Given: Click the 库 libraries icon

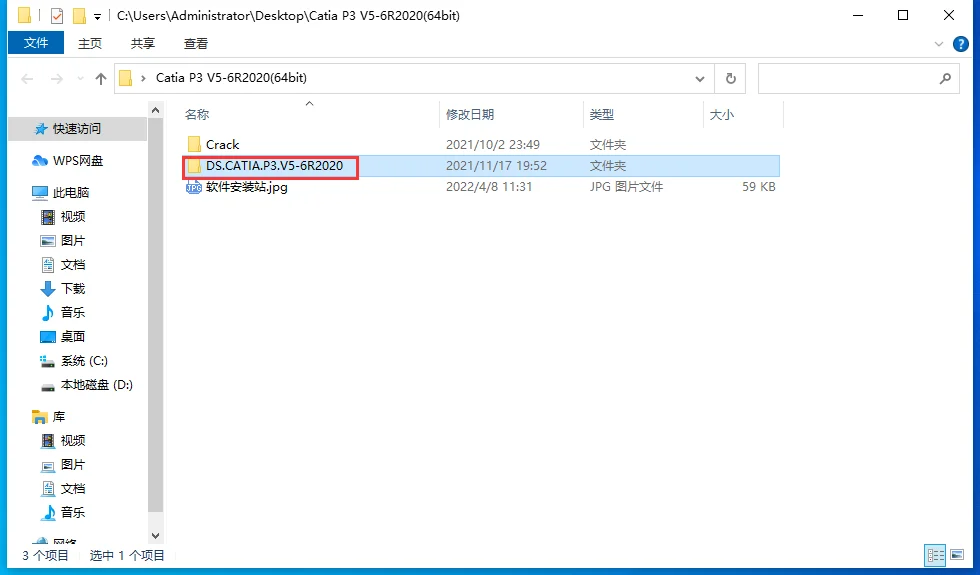Looking at the screenshot, I should (40, 416).
